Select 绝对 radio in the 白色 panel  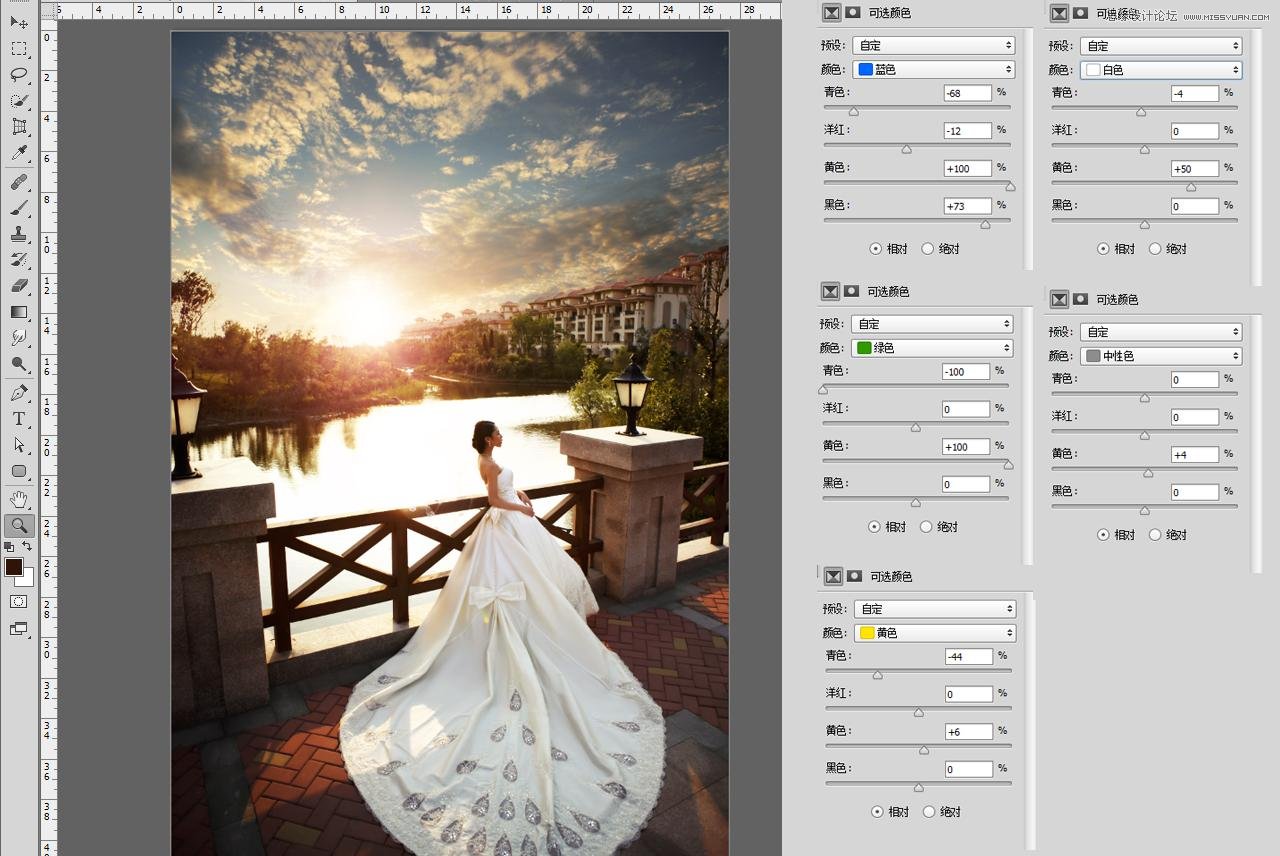[x=1155, y=249]
